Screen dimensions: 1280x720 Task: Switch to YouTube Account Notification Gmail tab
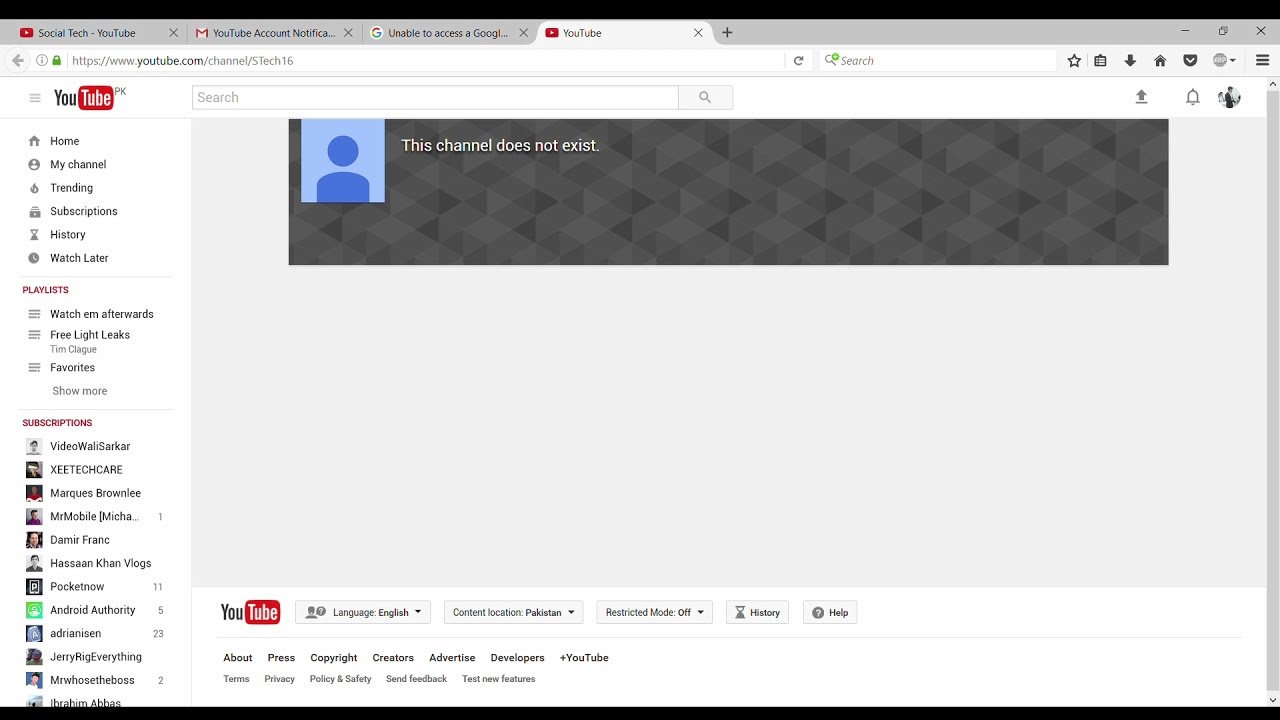pos(274,33)
